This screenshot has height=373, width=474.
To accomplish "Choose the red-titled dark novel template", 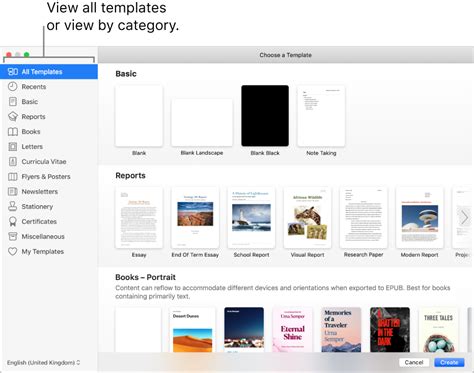I will coord(390,330).
